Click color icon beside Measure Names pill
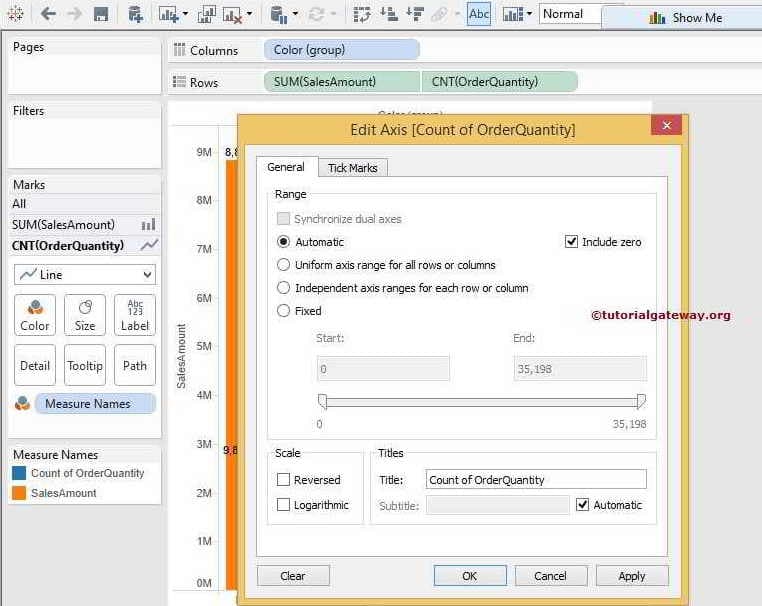This screenshot has height=606, width=762. [22, 403]
